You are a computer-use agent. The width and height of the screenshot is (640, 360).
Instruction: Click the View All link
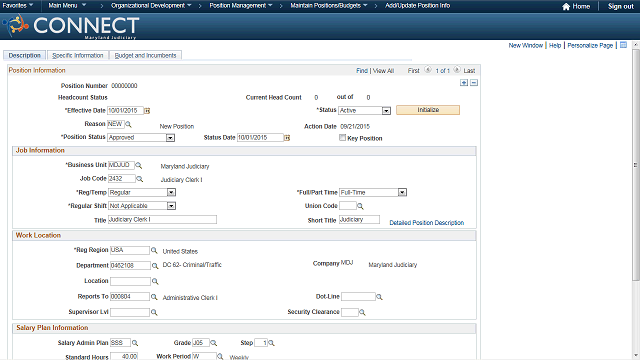tap(383, 71)
